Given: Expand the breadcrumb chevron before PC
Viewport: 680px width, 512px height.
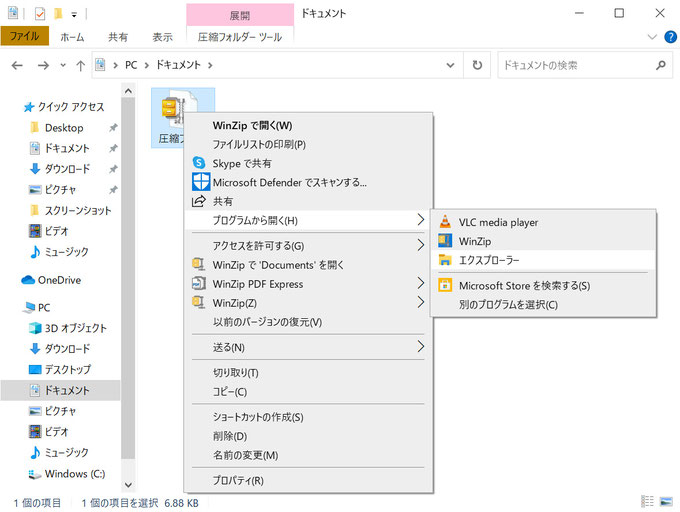Looking at the screenshot, I should [115, 65].
